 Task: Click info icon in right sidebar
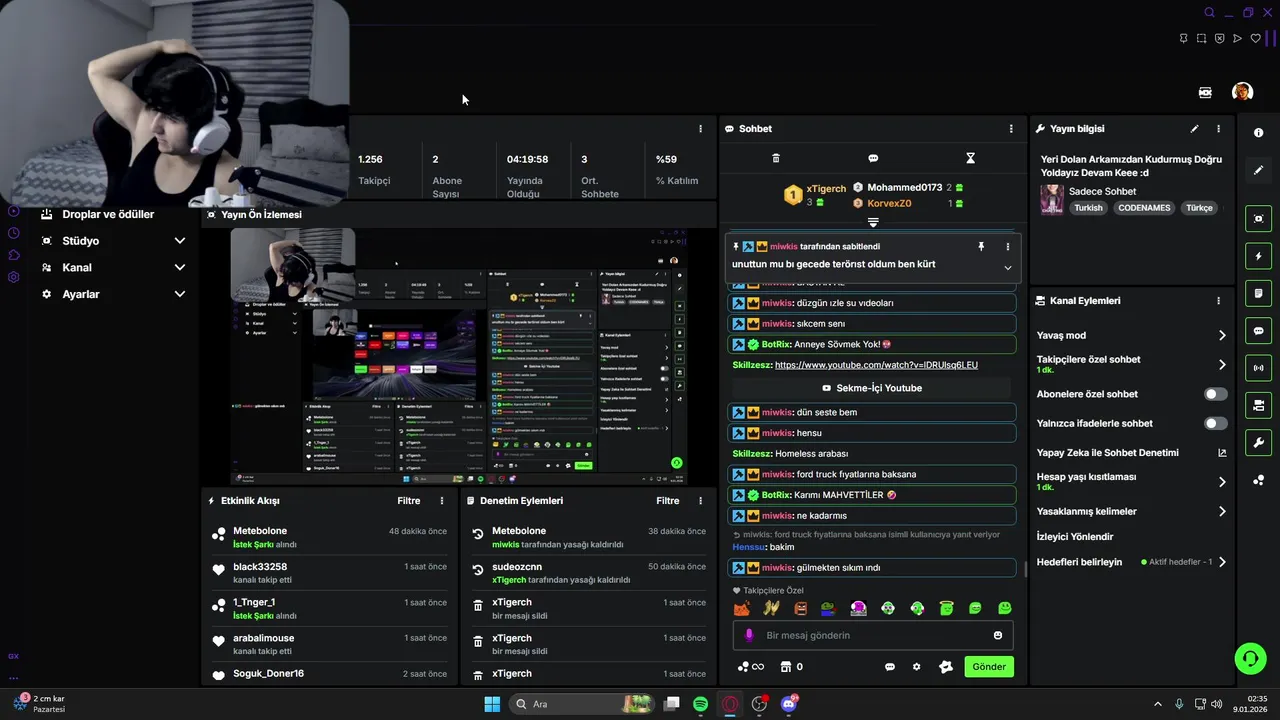[1258, 133]
